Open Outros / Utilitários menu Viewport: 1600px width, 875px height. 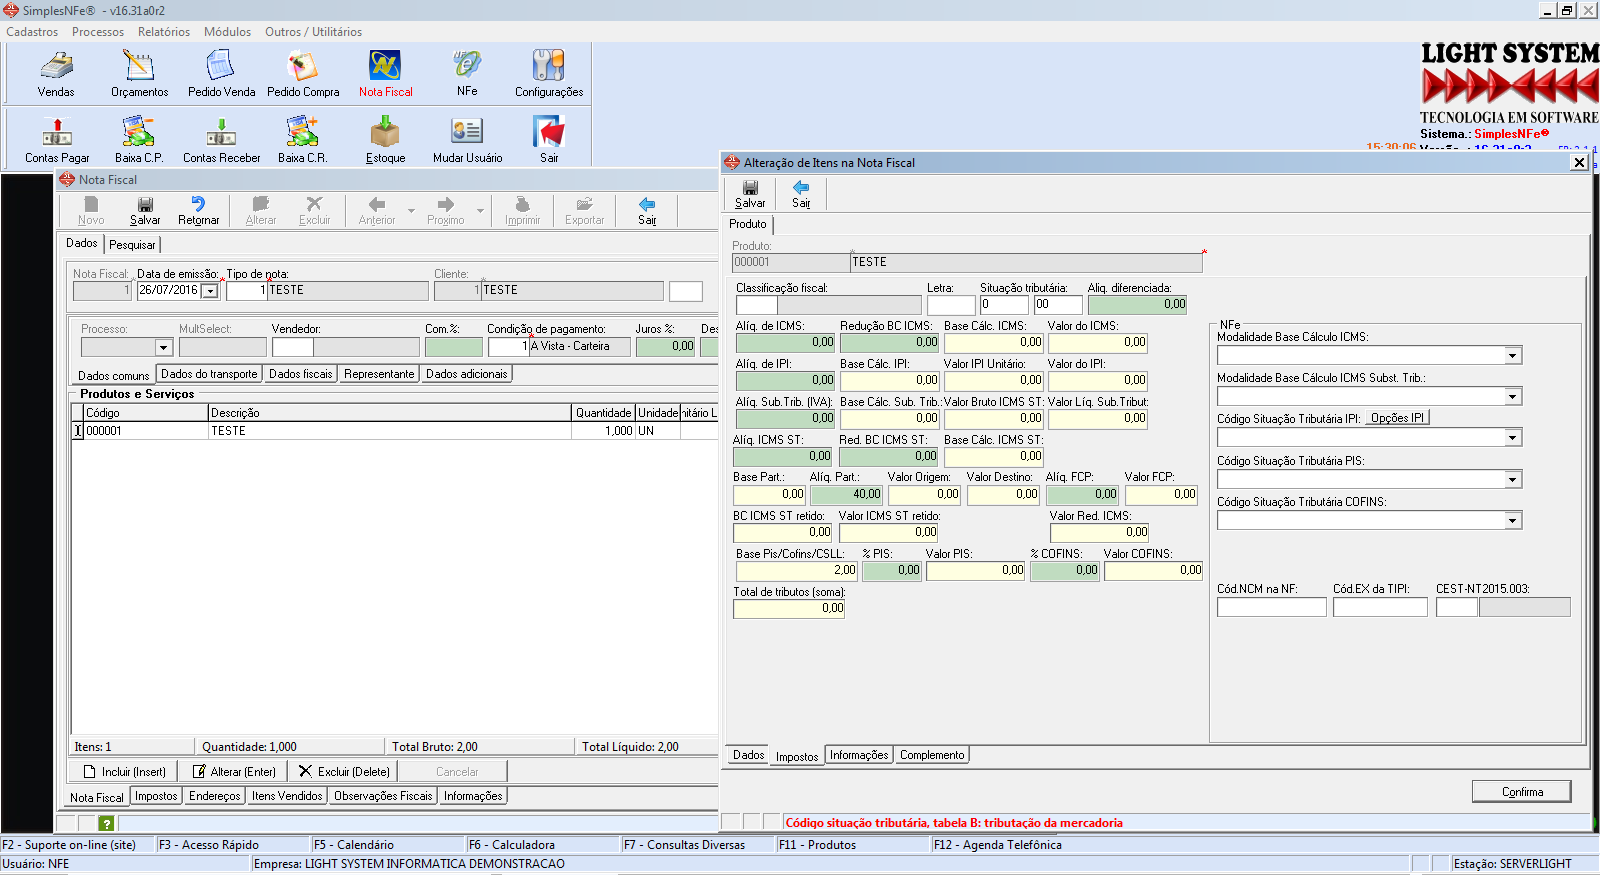coord(313,32)
